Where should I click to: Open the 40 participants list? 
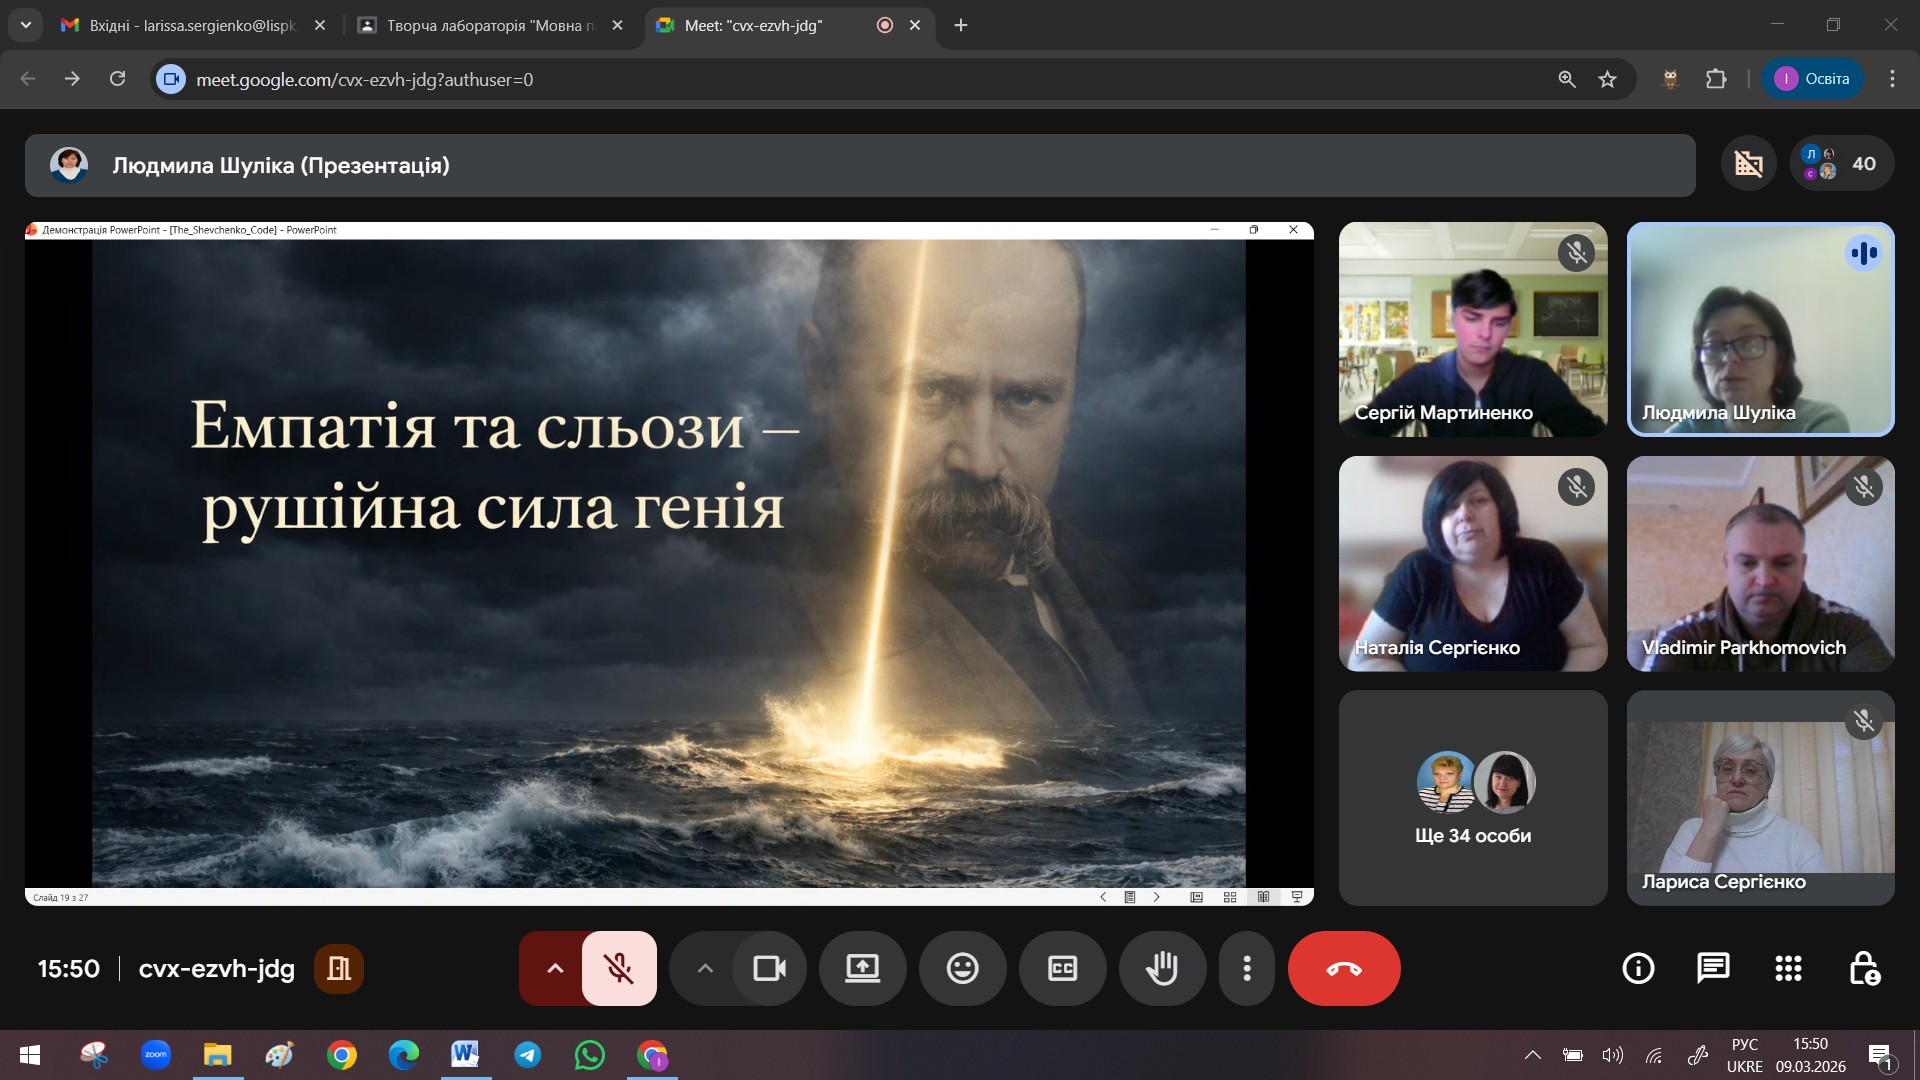coord(1842,164)
